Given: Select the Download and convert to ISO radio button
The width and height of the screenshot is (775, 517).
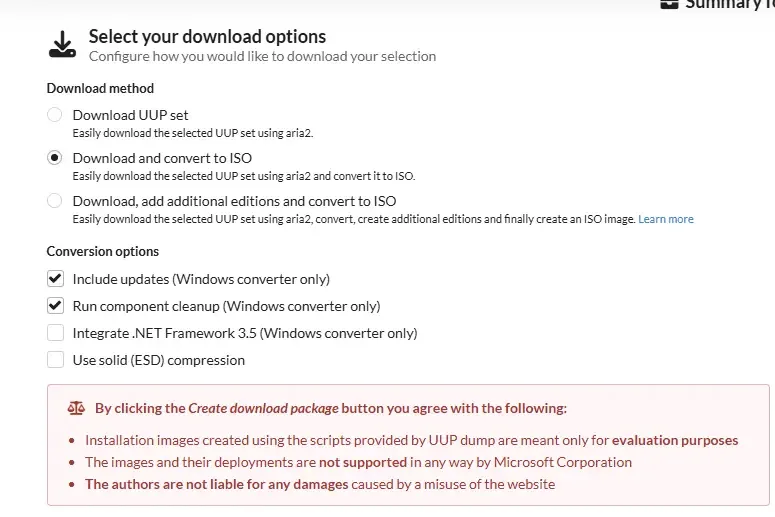Looking at the screenshot, I should click(x=54, y=158).
